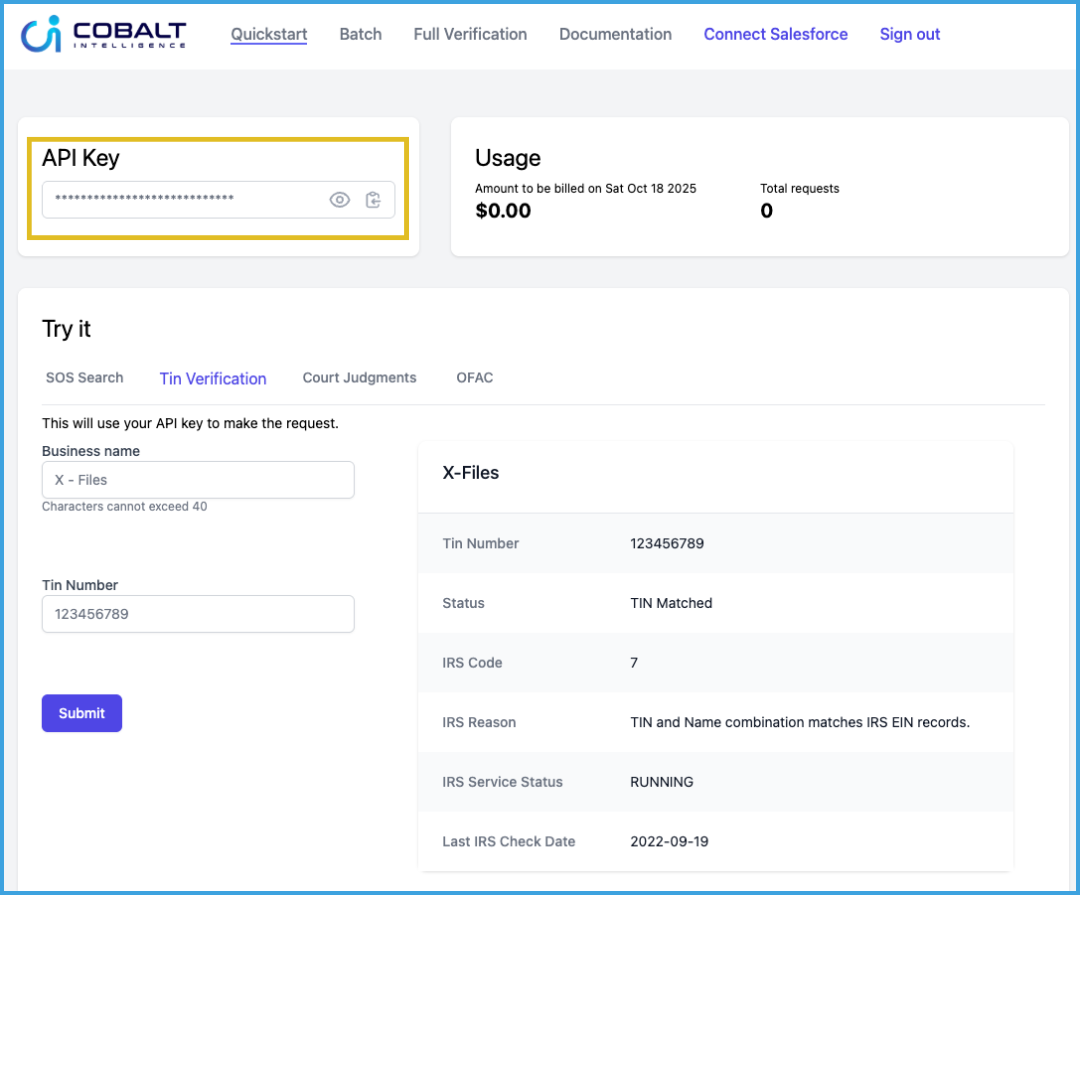Viewport: 1080px width, 1080px height.
Task: Select the Tin Number result value 123456789
Action: tap(667, 543)
